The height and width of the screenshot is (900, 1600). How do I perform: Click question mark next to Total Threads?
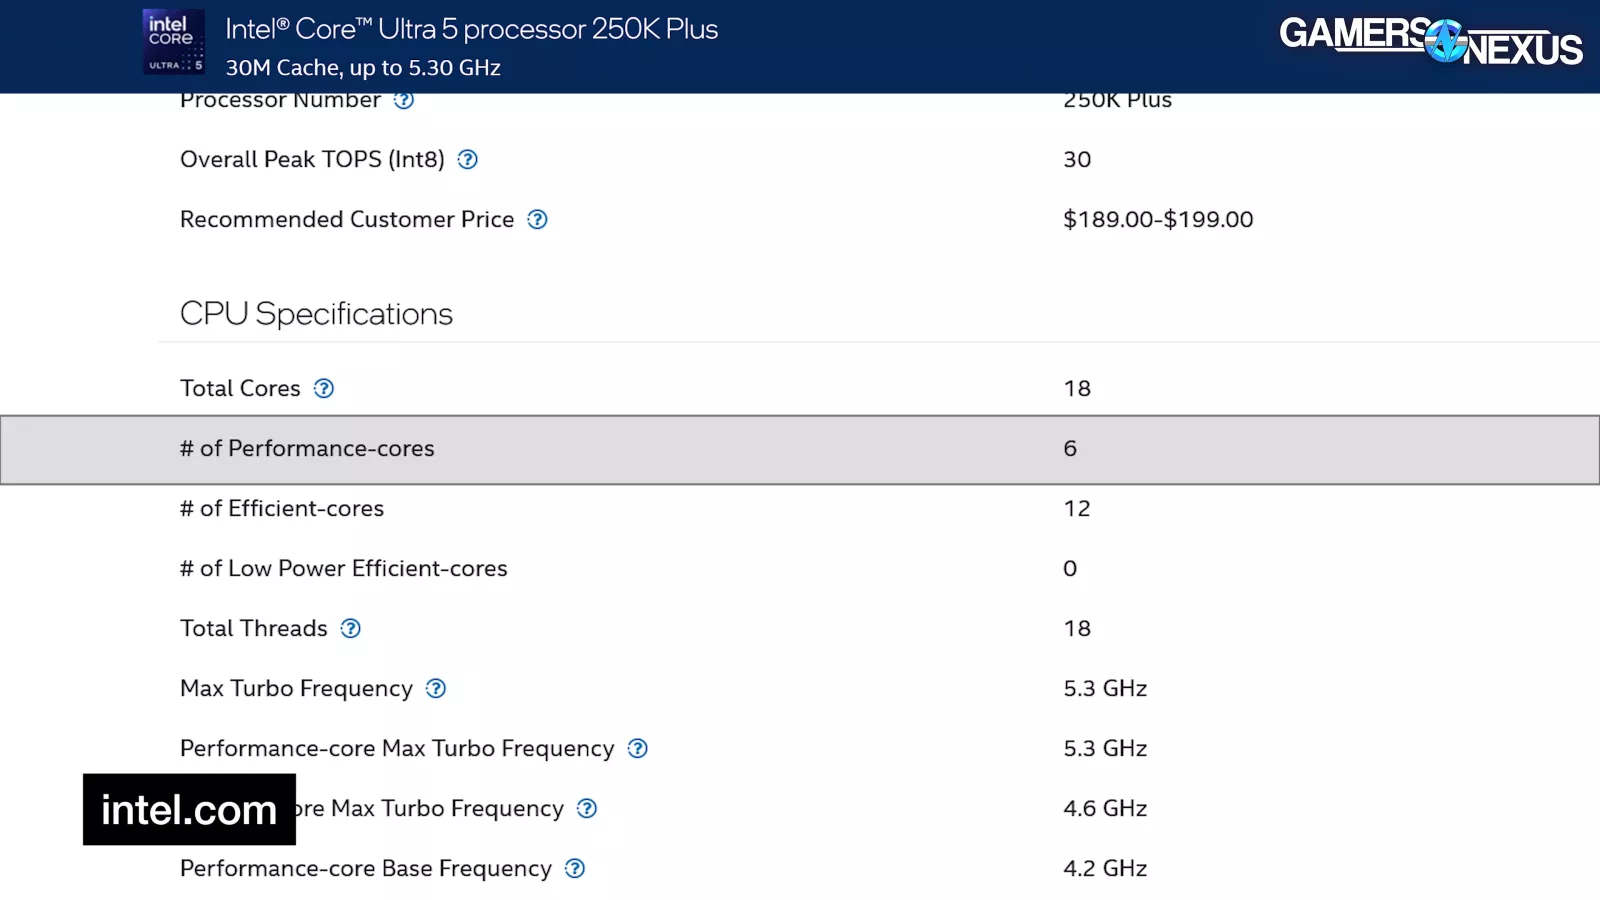point(350,629)
